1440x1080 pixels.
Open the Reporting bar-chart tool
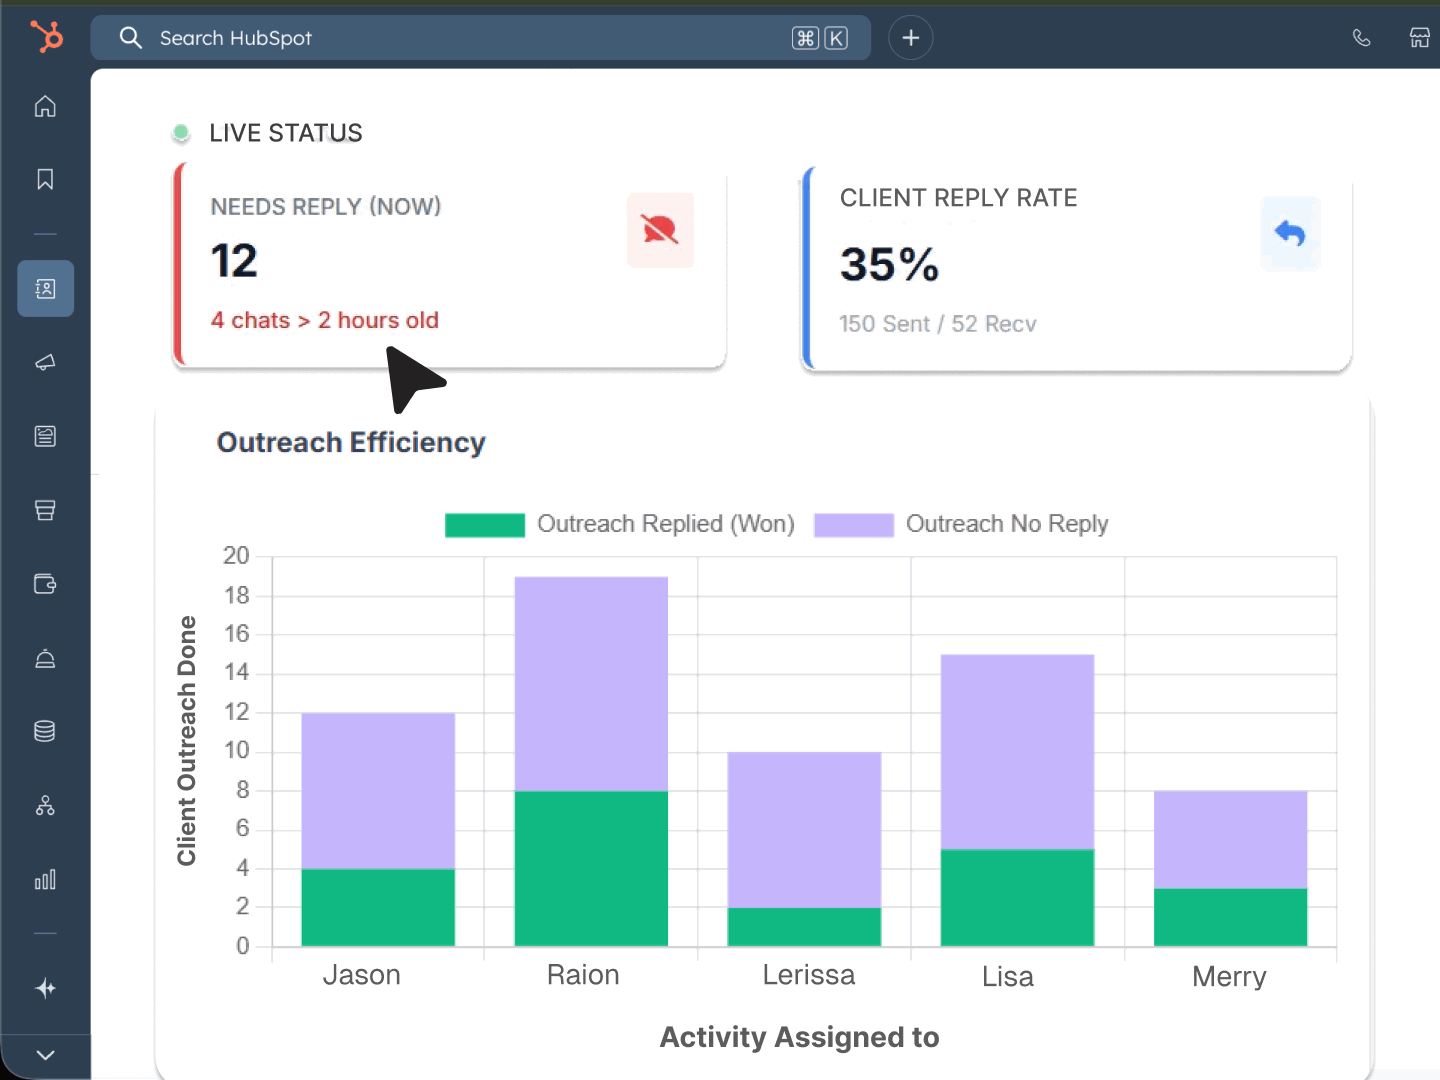(45, 880)
